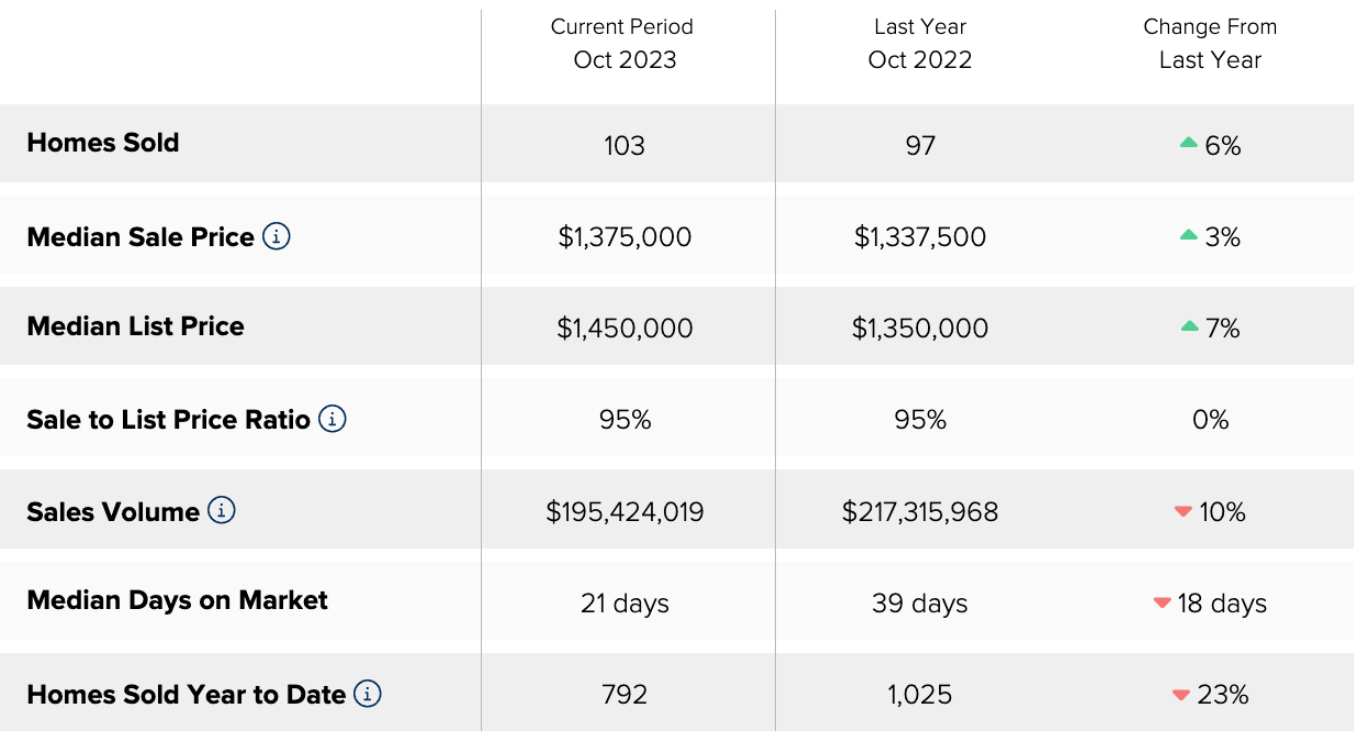Click the green up arrow beside 7%
Image resolution: width=1354 pixels, height=732 pixels.
click(x=1188, y=326)
